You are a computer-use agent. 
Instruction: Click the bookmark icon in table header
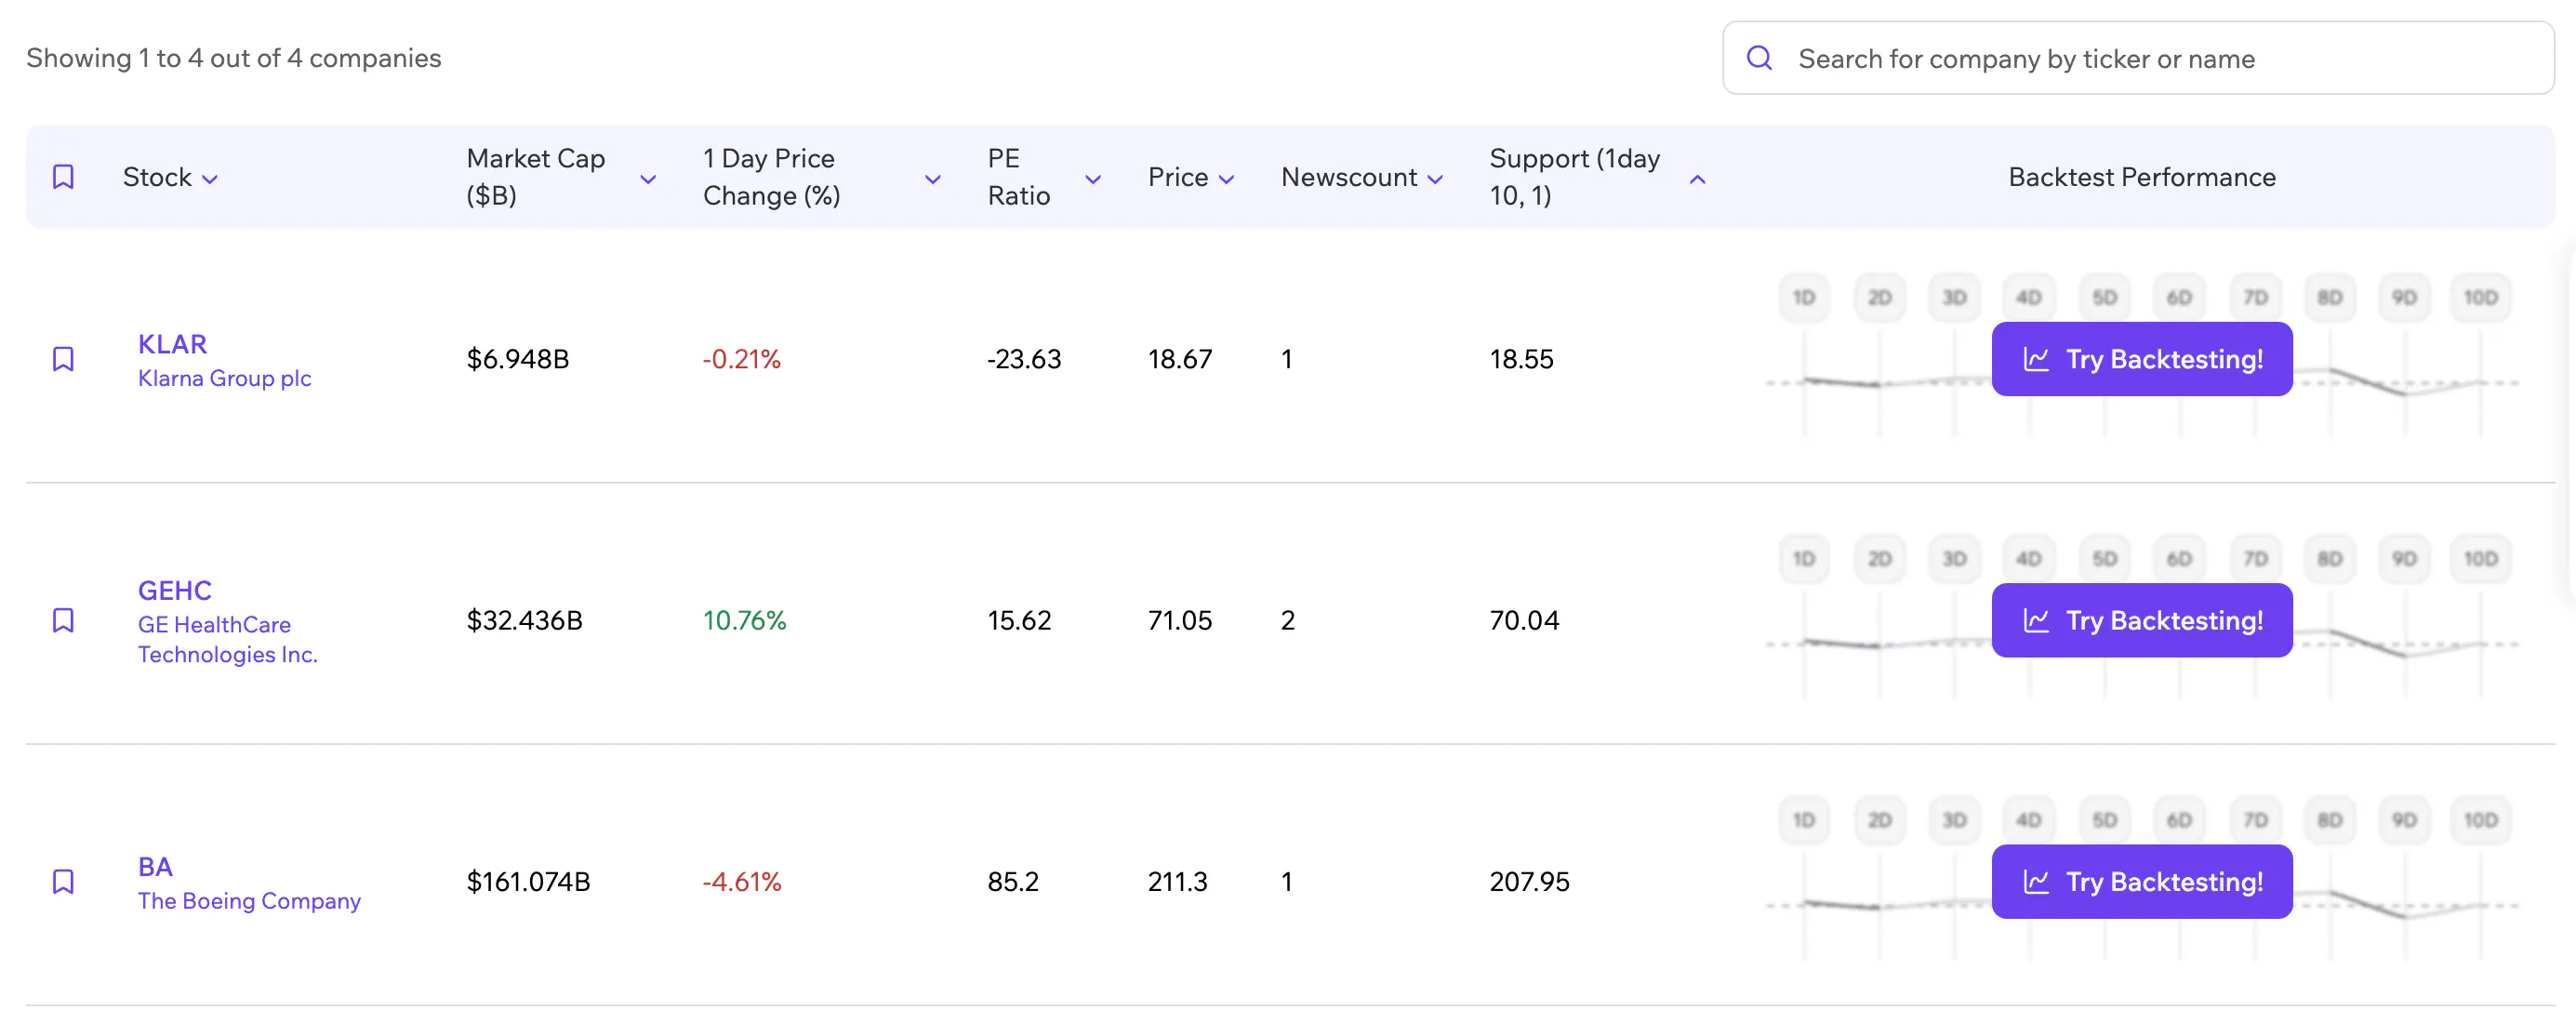[x=63, y=177]
